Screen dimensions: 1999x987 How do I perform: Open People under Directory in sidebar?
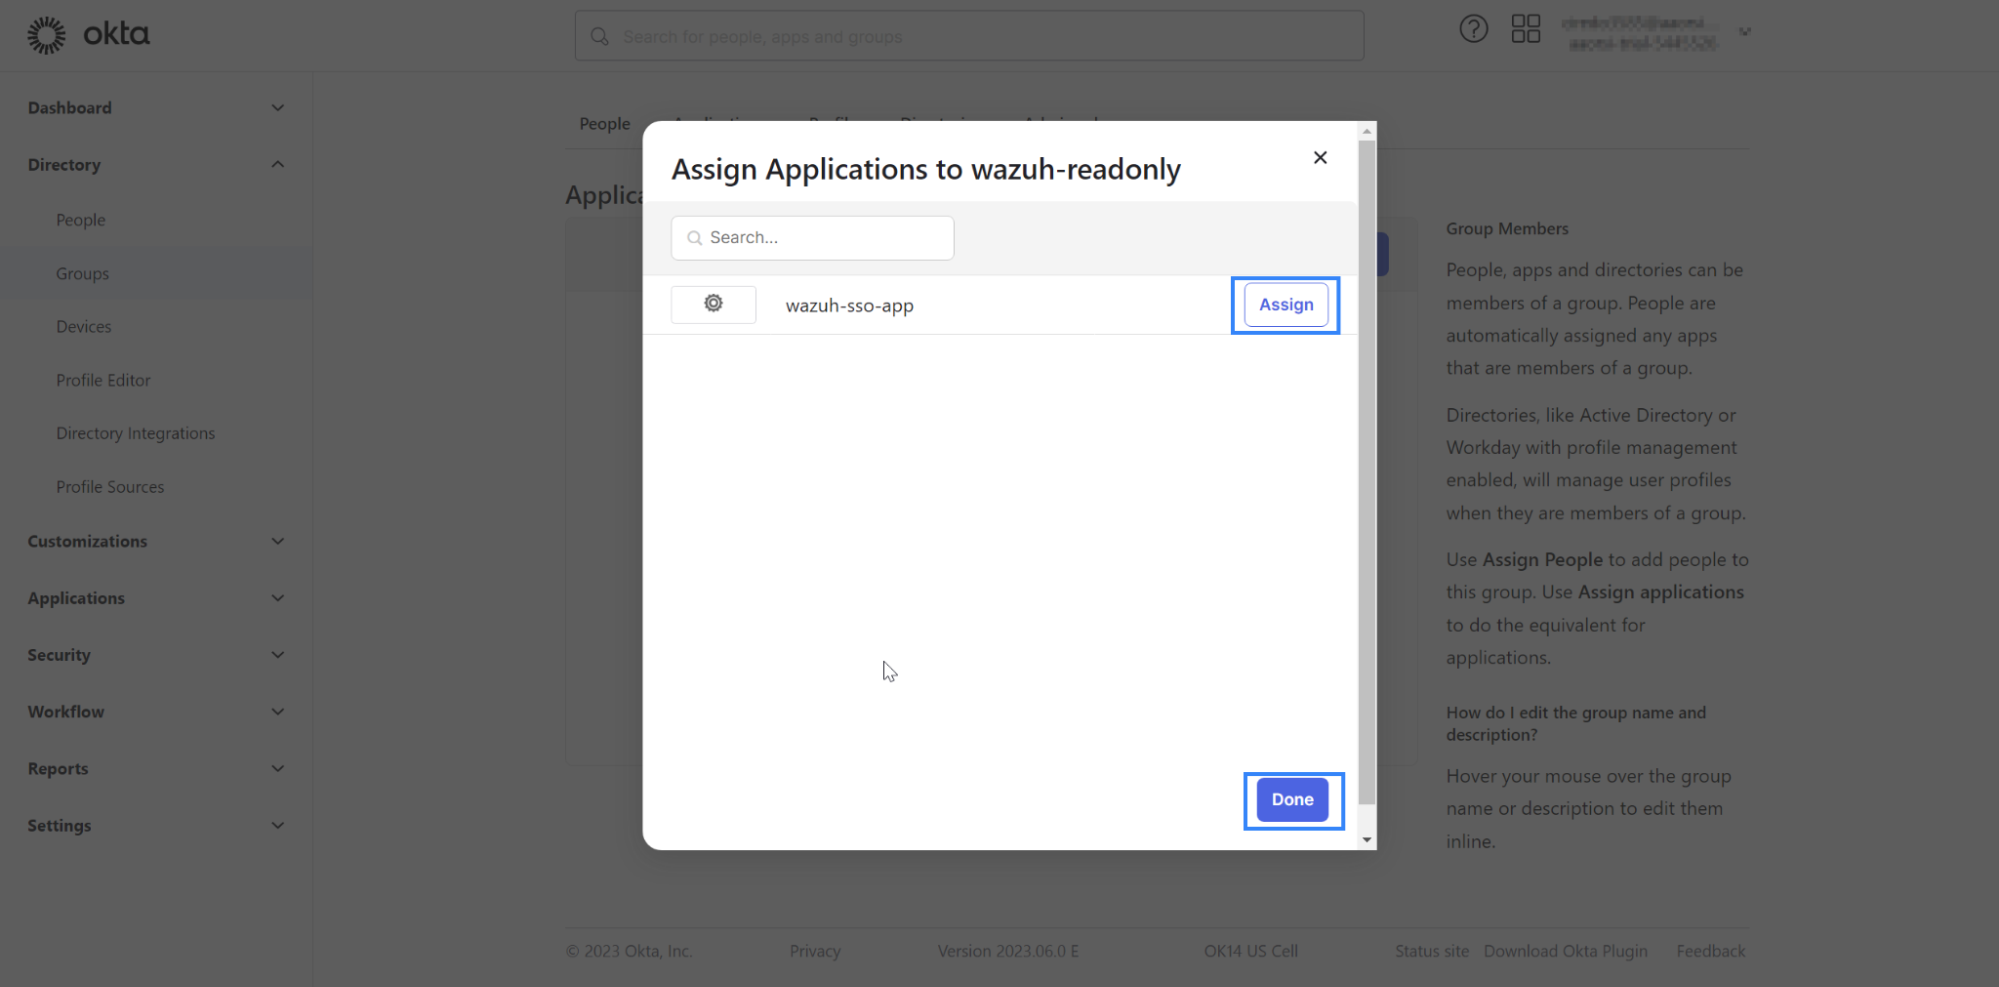click(80, 220)
